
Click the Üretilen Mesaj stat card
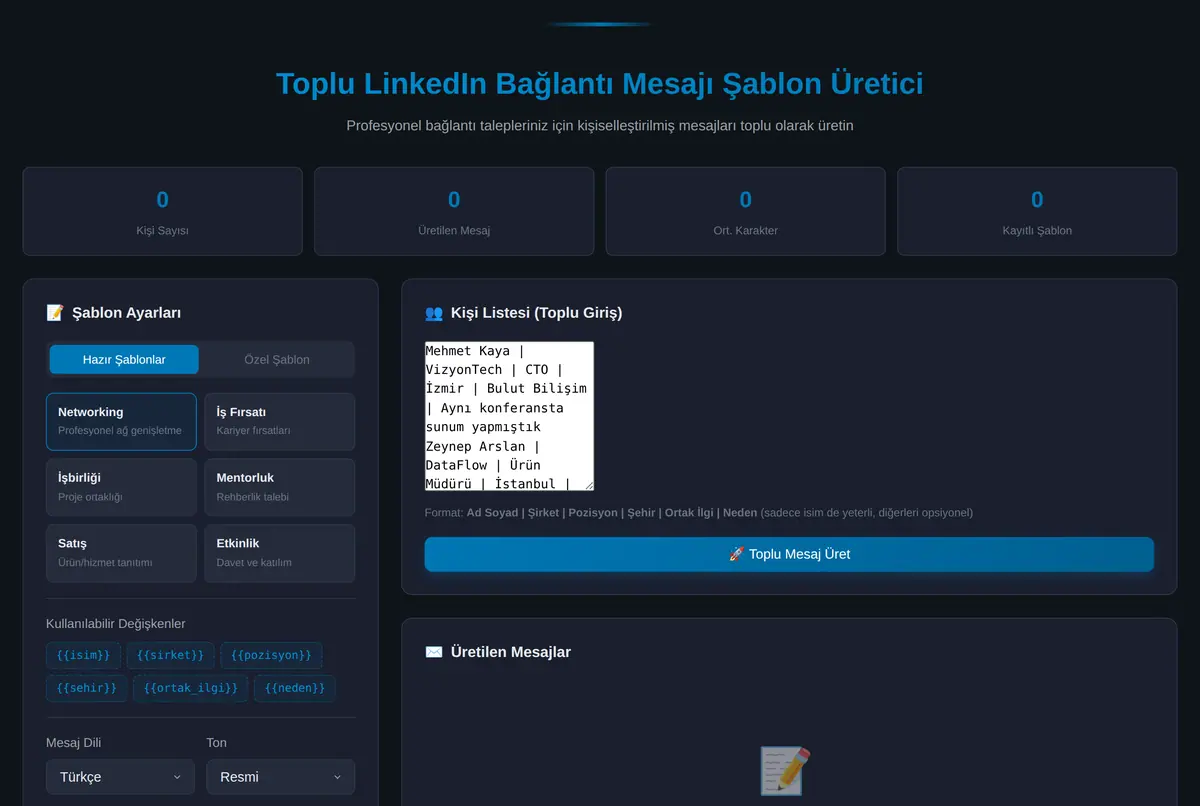454,211
